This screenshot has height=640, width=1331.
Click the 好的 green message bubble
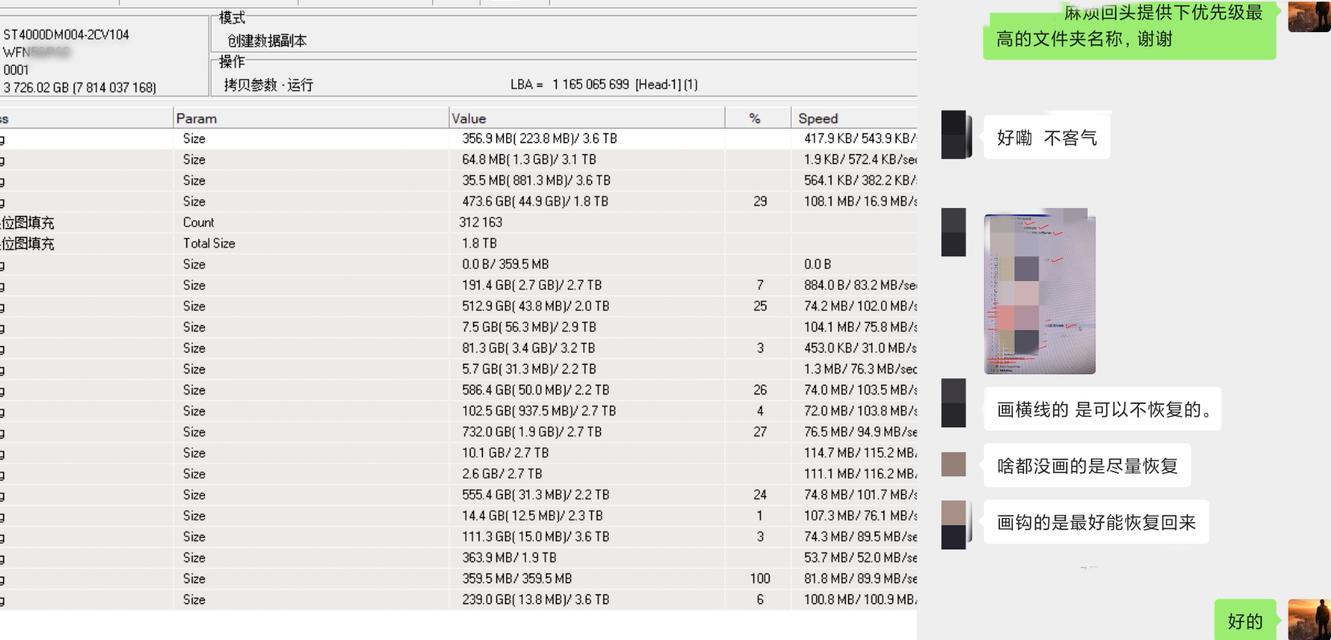1244,621
